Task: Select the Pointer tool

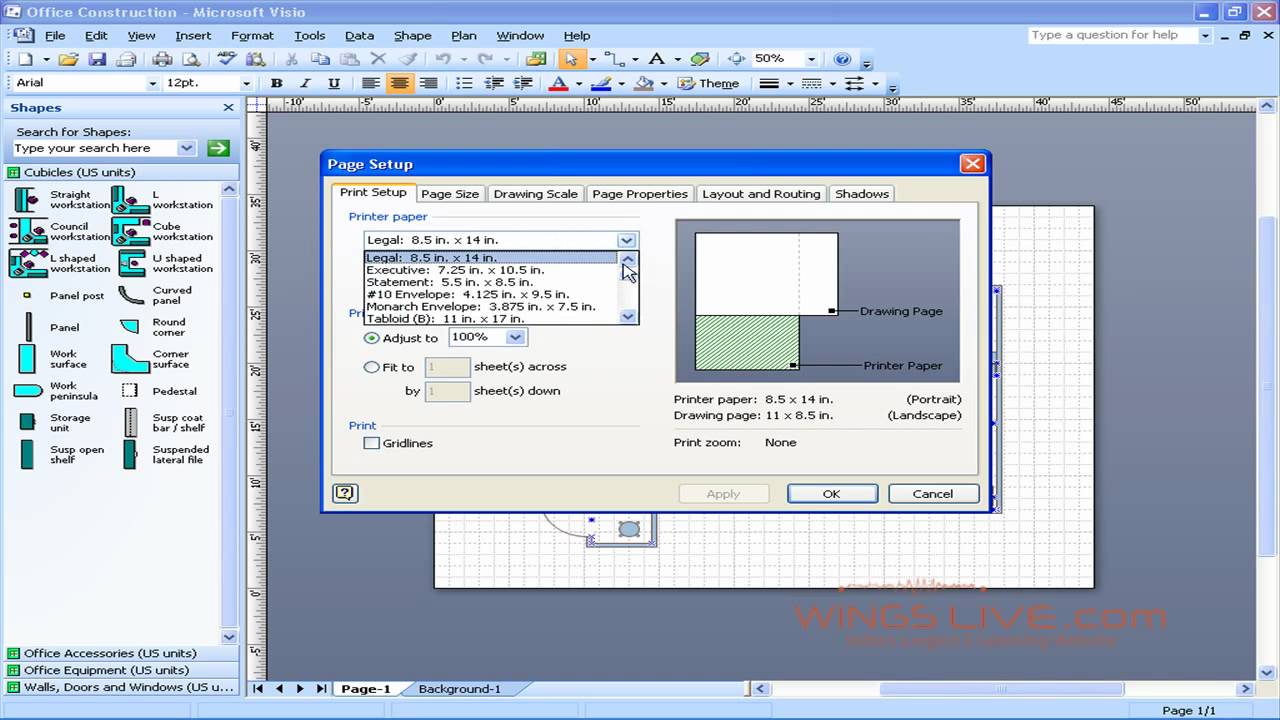Action: [571, 59]
